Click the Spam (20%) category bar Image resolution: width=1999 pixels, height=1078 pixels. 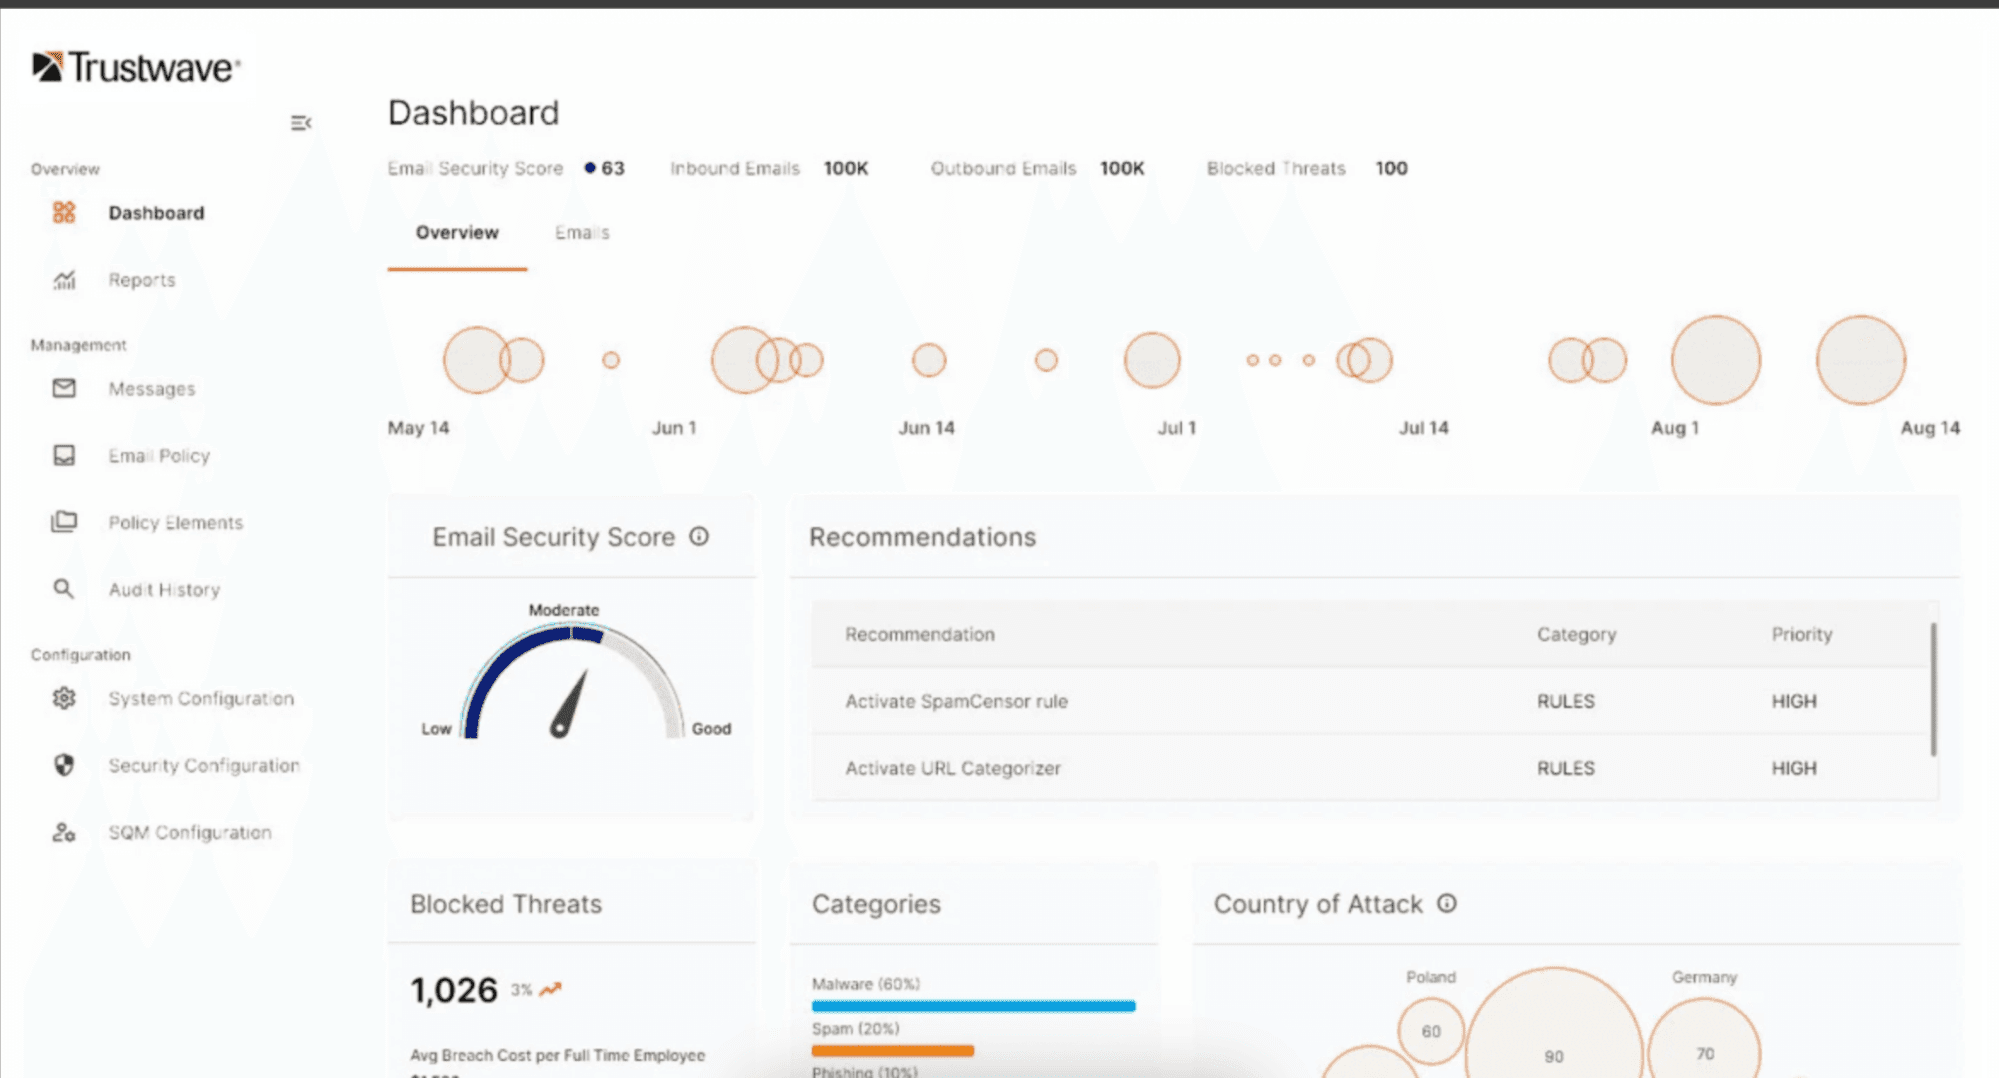(893, 1051)
